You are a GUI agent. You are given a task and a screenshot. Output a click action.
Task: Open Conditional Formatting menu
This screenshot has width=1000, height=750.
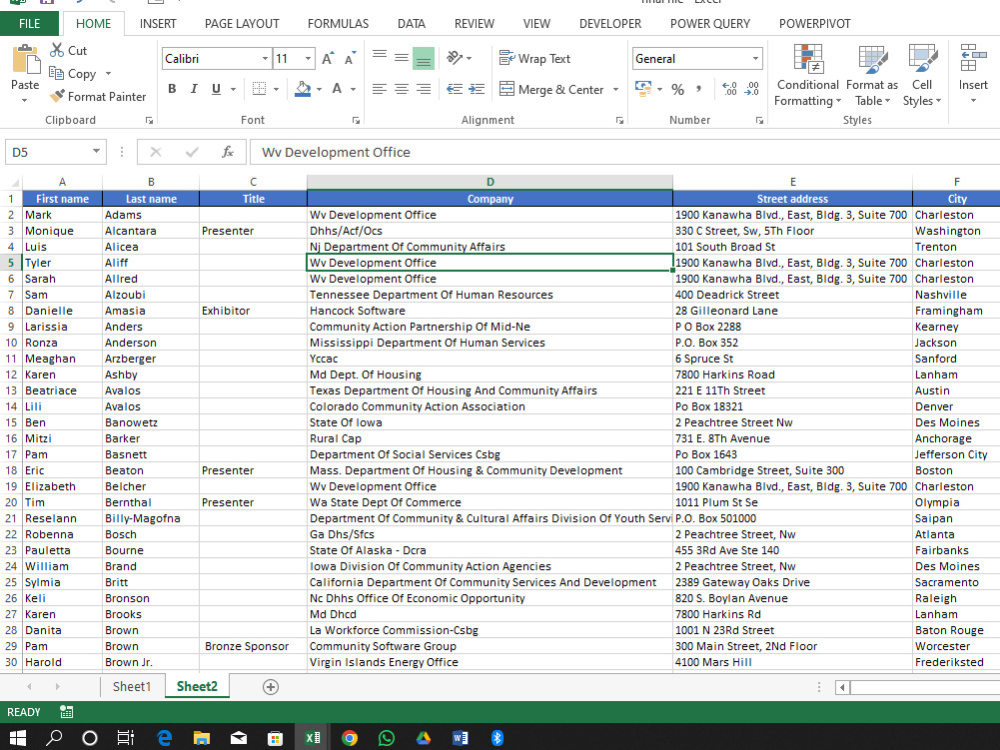click(807, 75)
